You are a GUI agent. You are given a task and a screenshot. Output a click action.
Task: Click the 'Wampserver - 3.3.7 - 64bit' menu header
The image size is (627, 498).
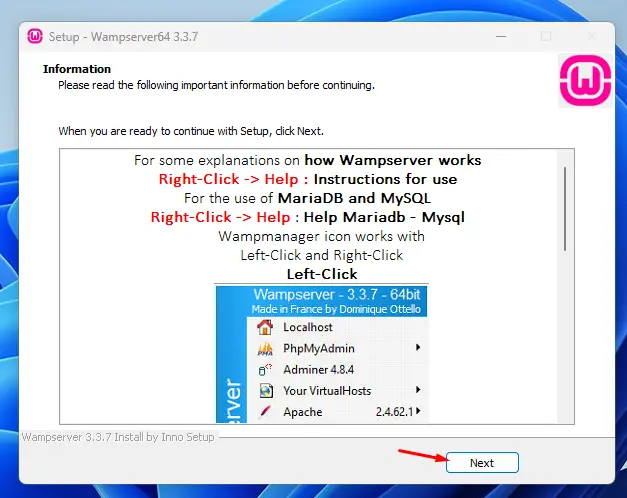337,295
